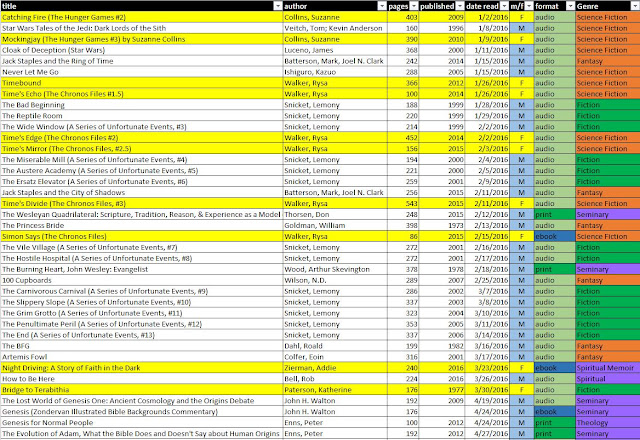
Task: Select 'The BFG' title cell
Action: [142, 346]
